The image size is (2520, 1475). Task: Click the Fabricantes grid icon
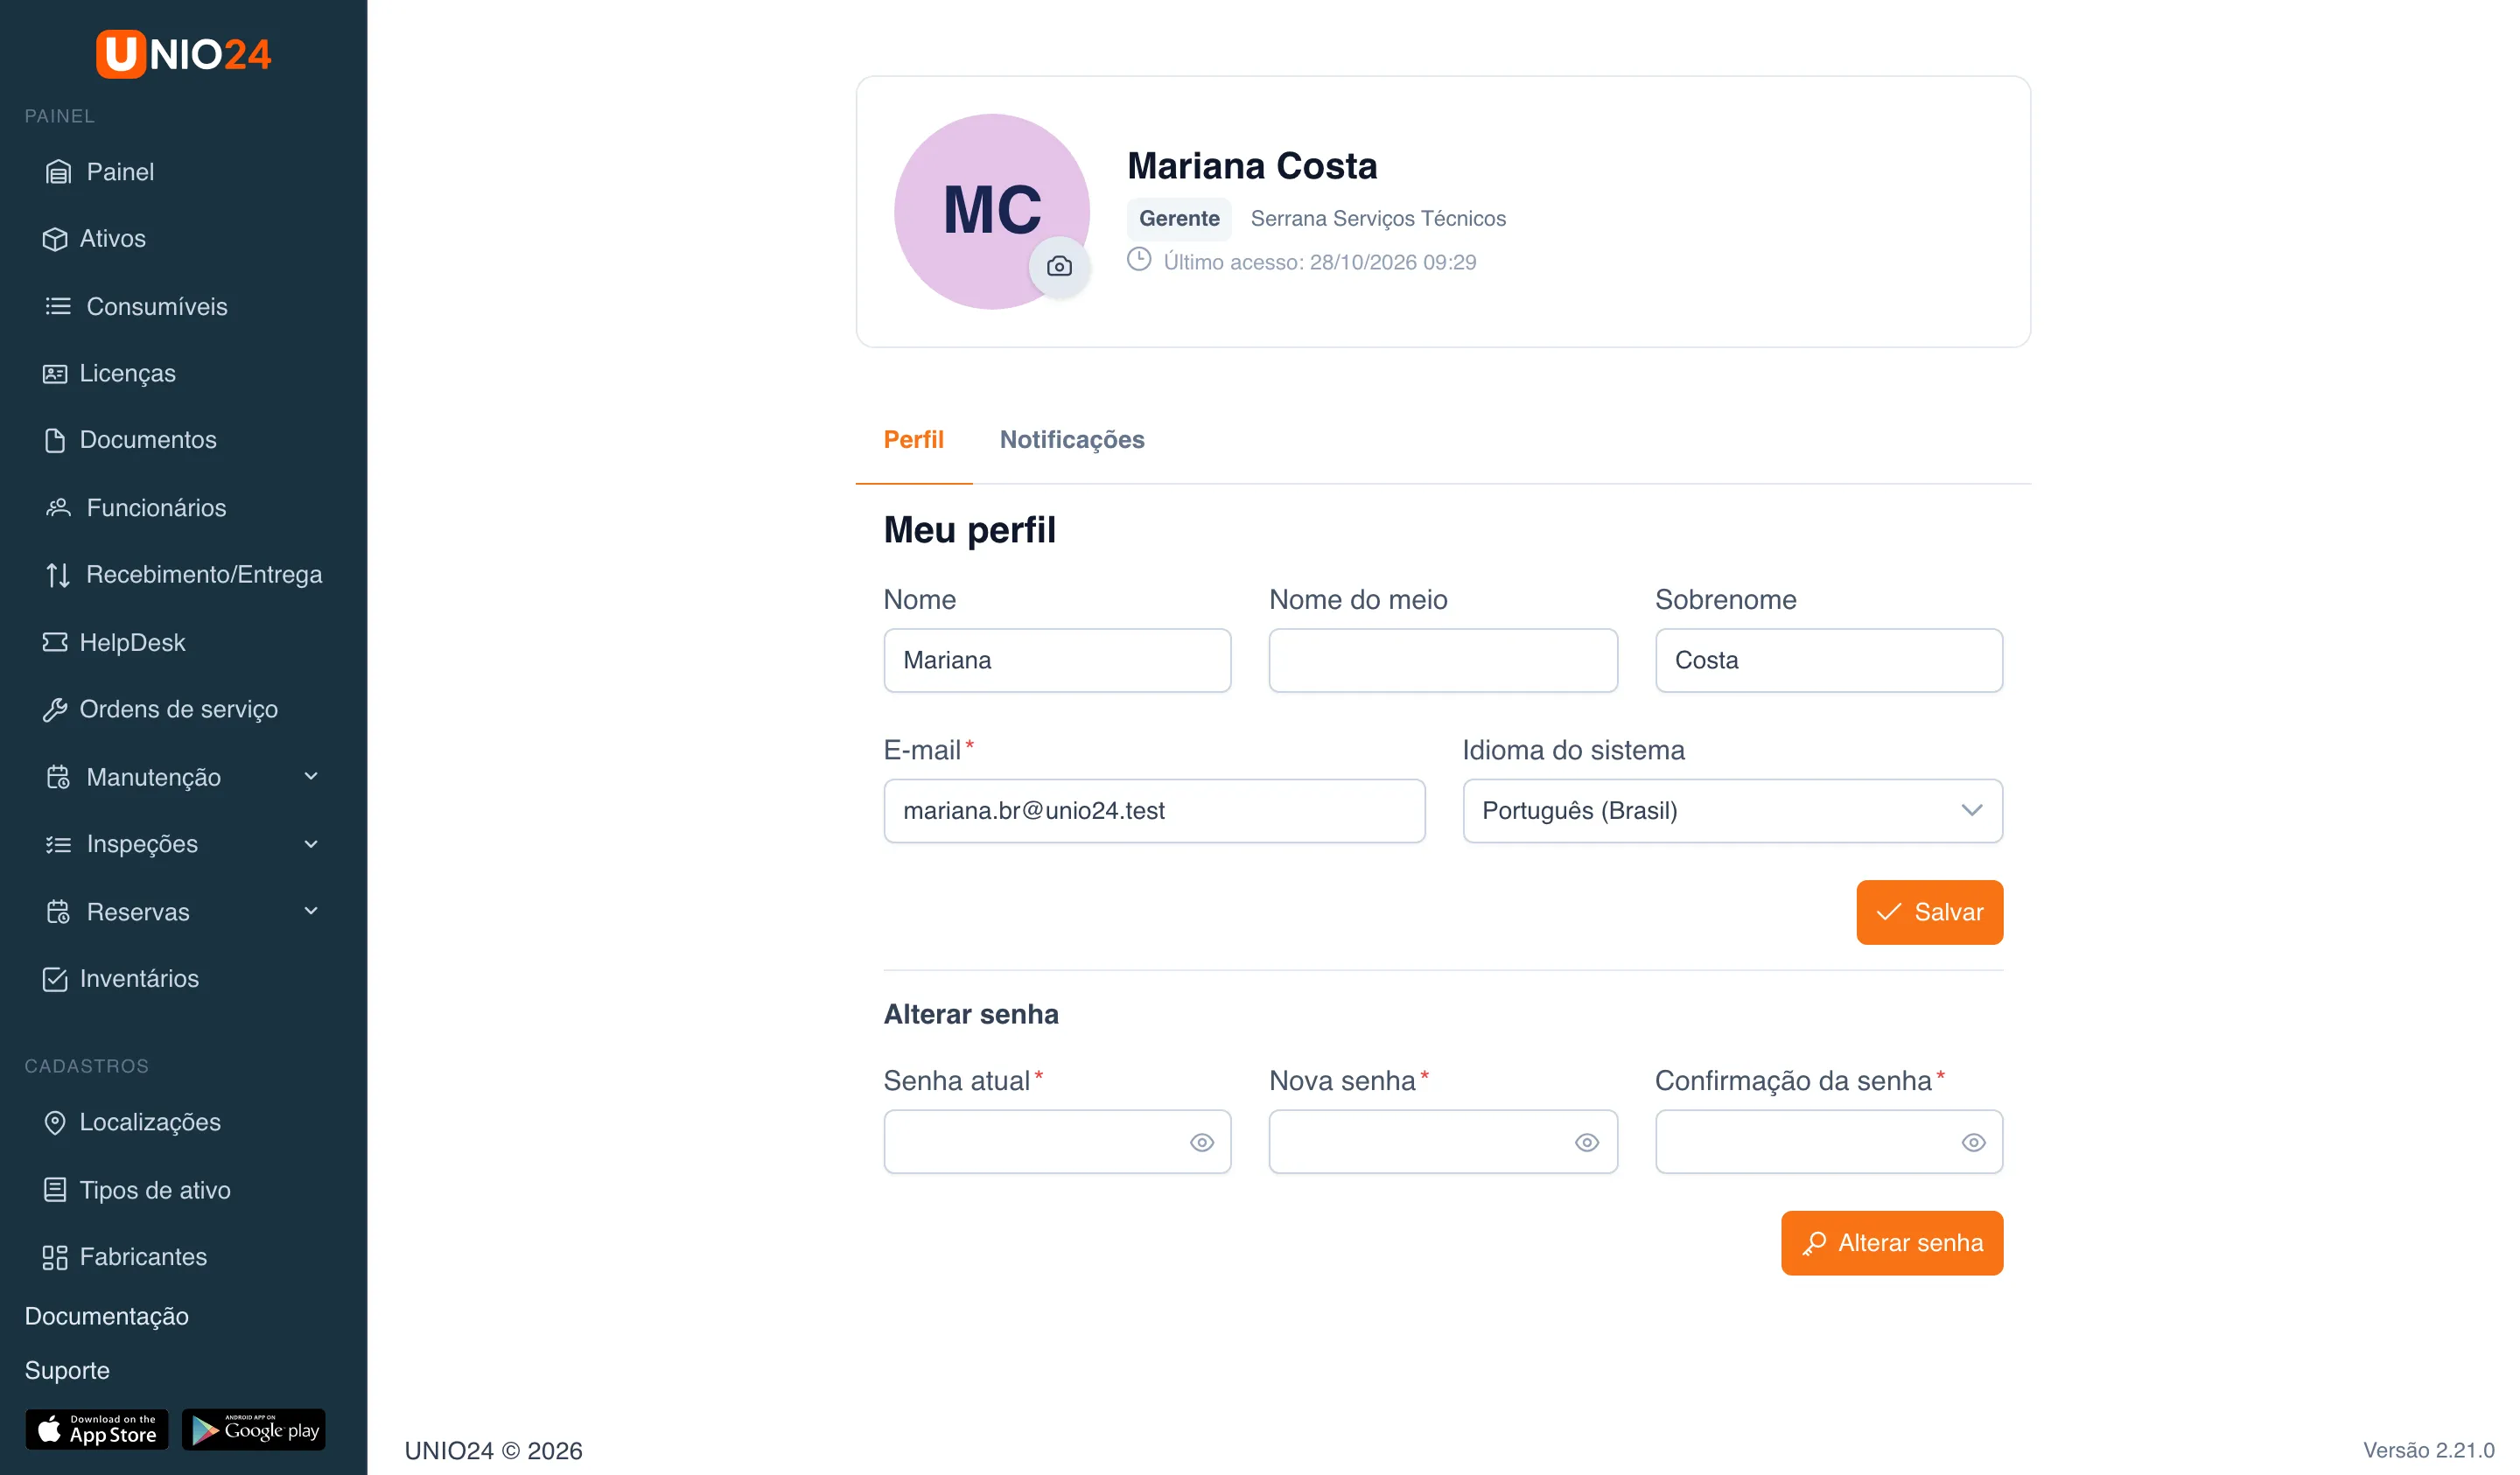[x=55, y=1257]
